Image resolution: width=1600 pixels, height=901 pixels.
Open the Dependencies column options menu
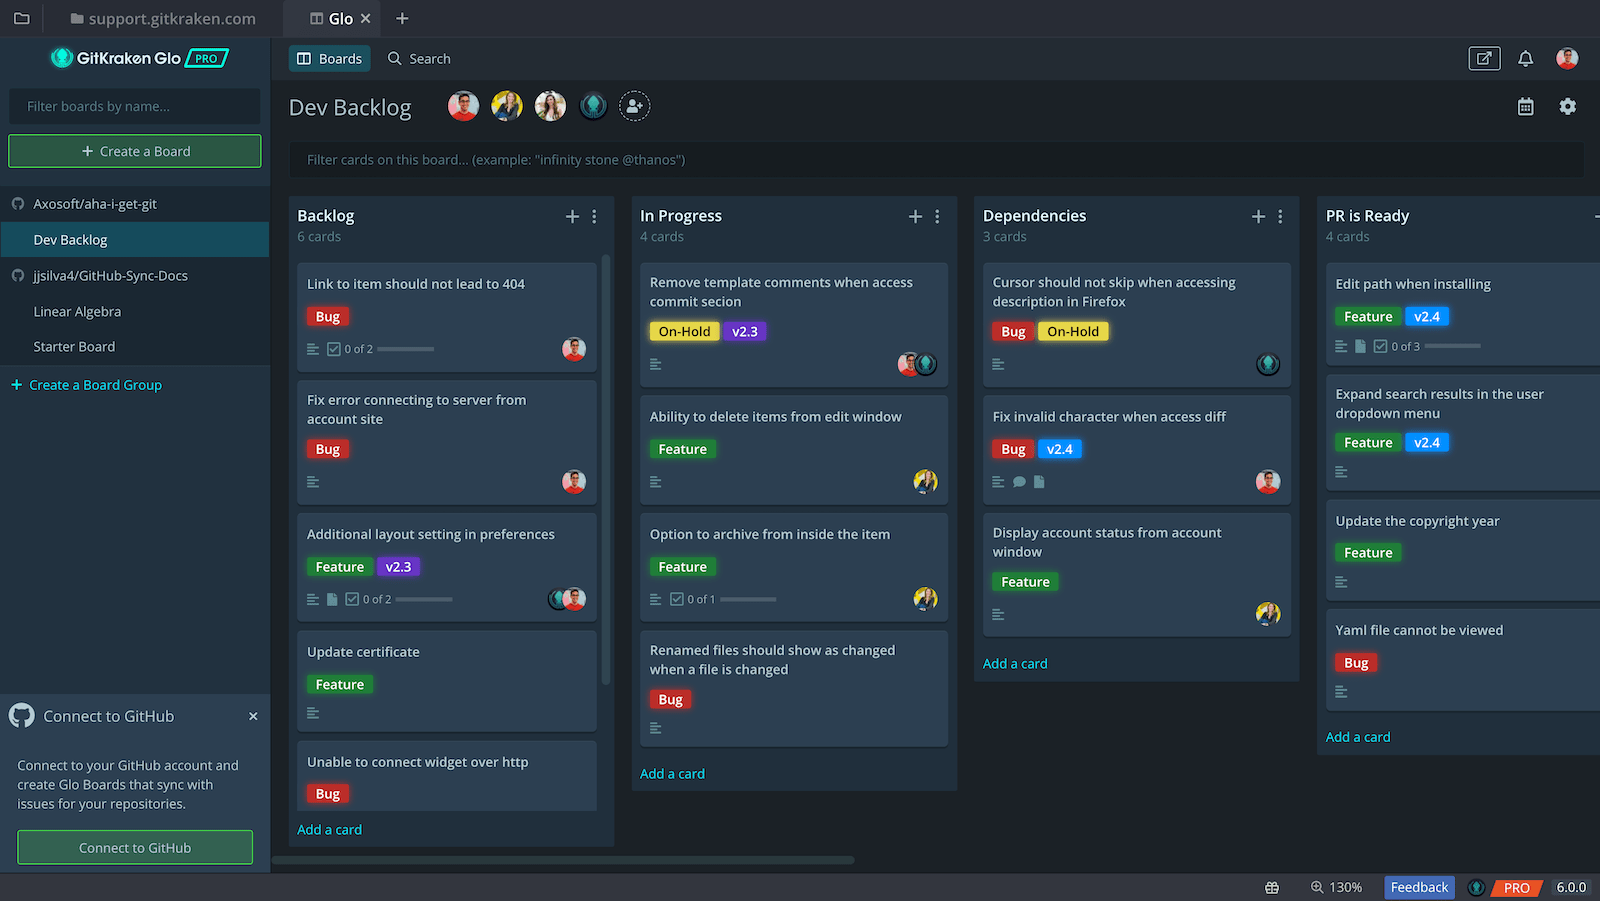(1280, 216)
